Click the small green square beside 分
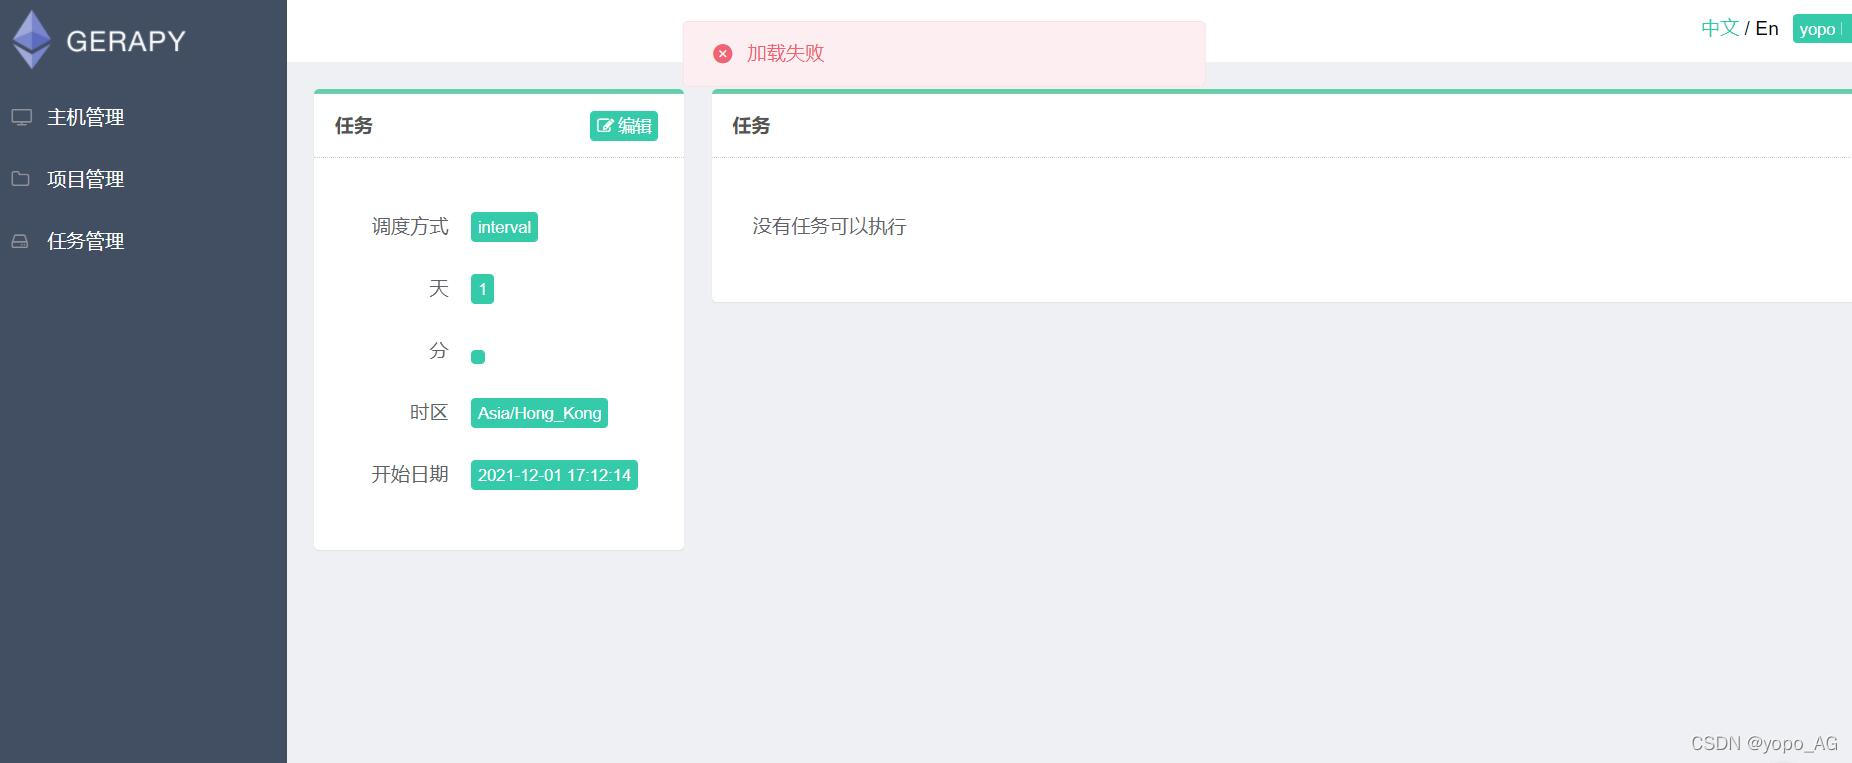The image size is (1852, 763). point(478,356)
